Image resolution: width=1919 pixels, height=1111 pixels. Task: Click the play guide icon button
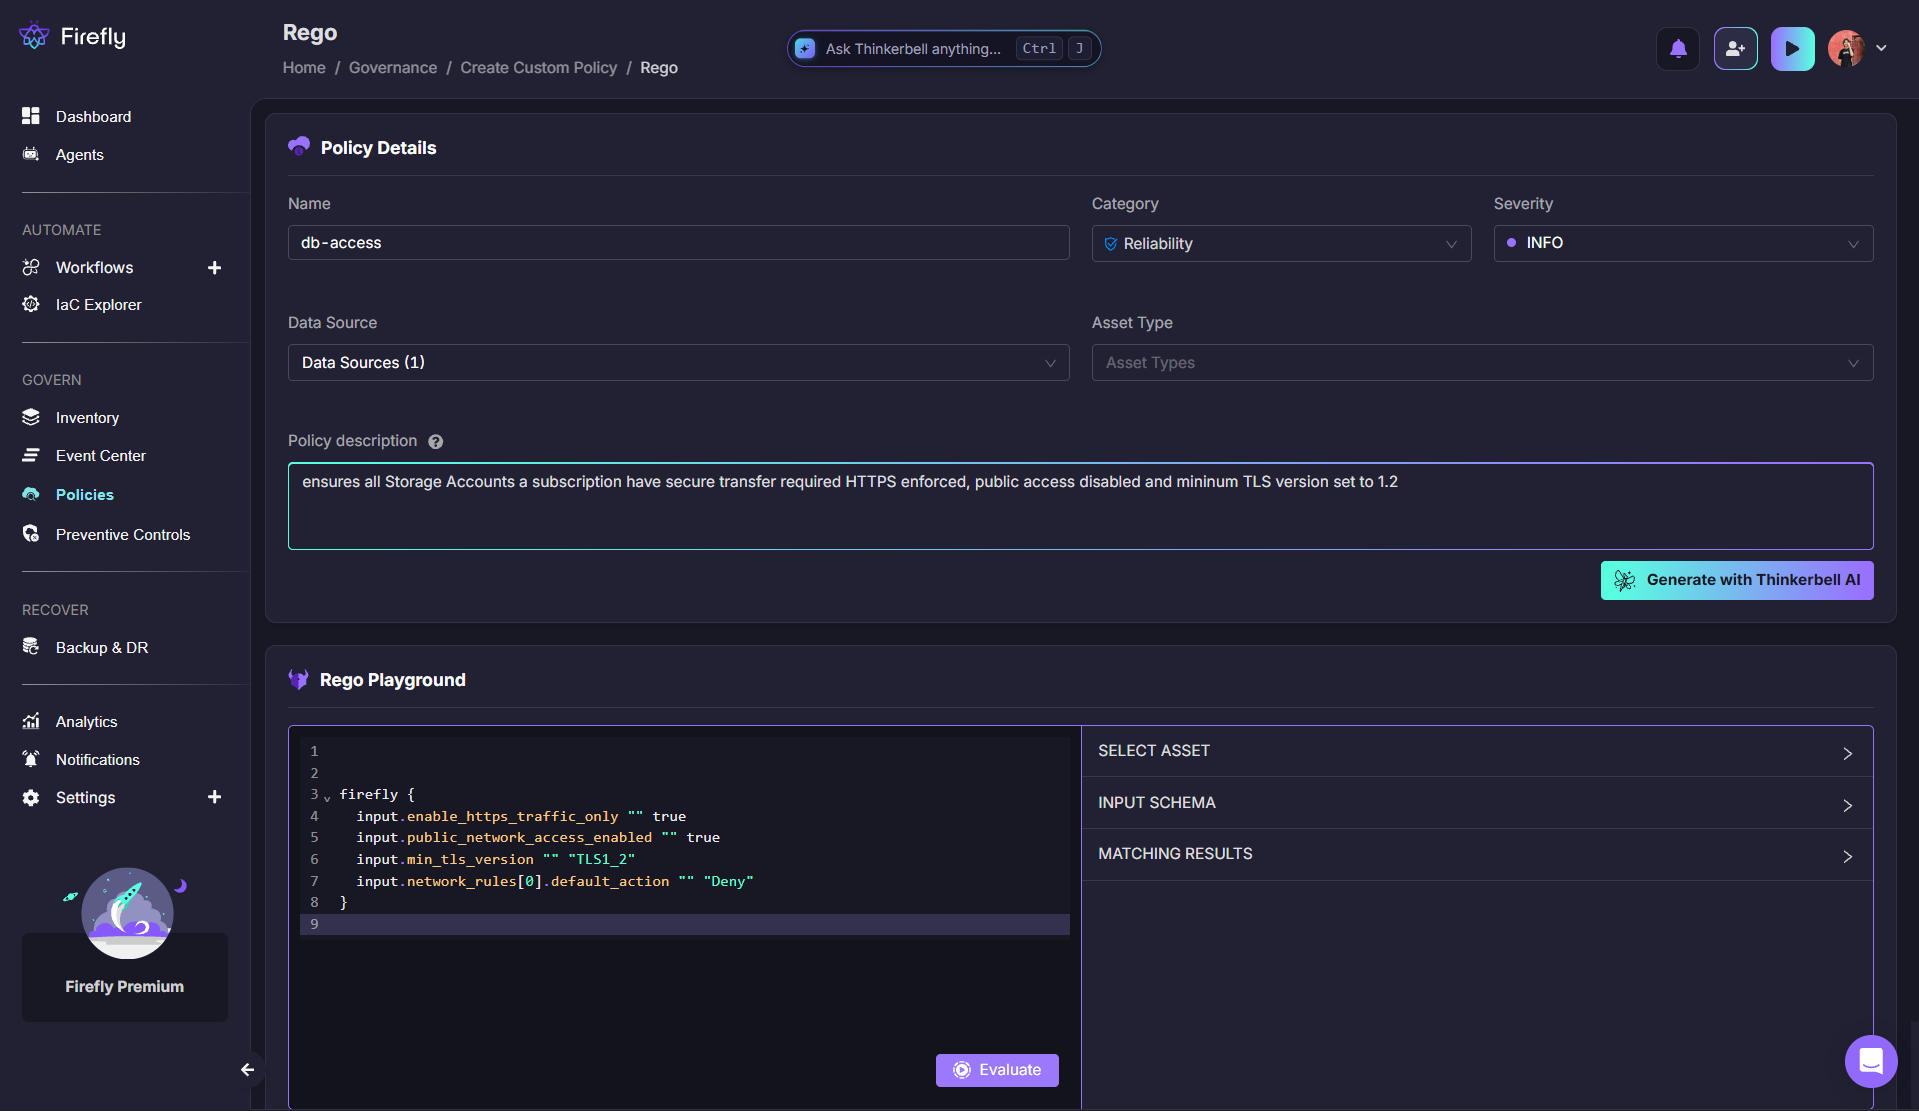[1792, 49]
